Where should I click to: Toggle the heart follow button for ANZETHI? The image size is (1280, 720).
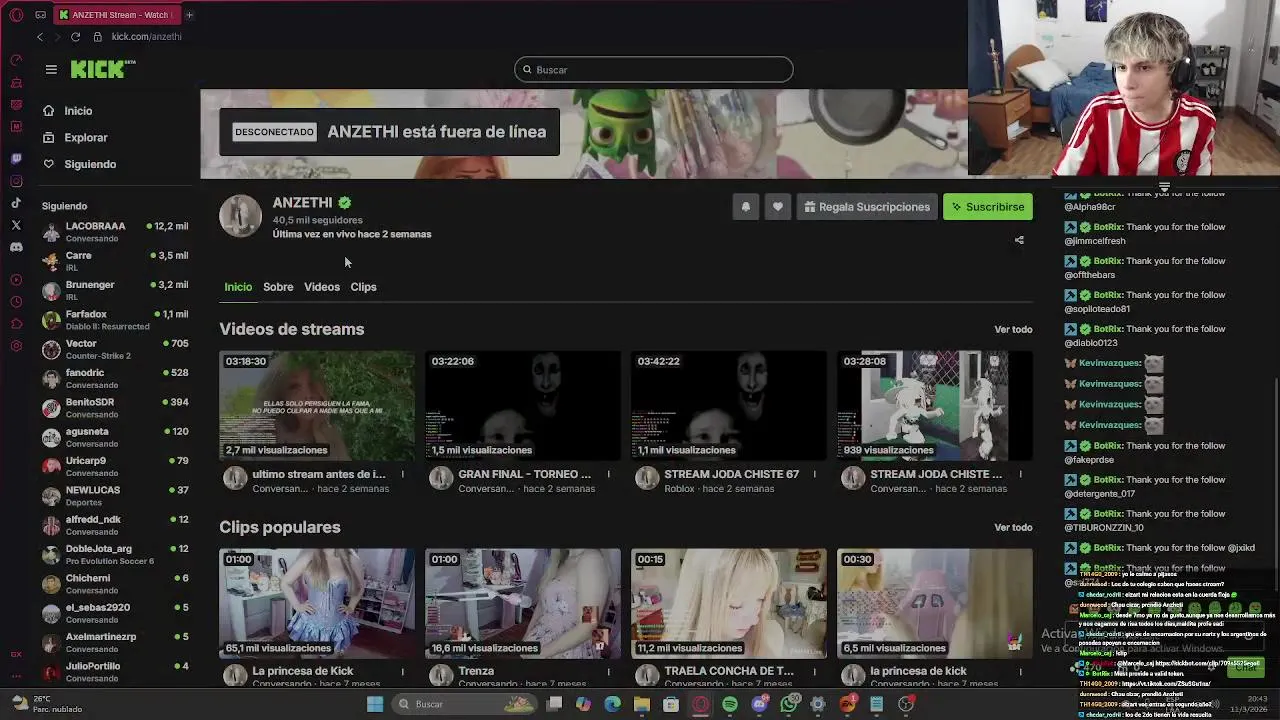pos(777,207)
